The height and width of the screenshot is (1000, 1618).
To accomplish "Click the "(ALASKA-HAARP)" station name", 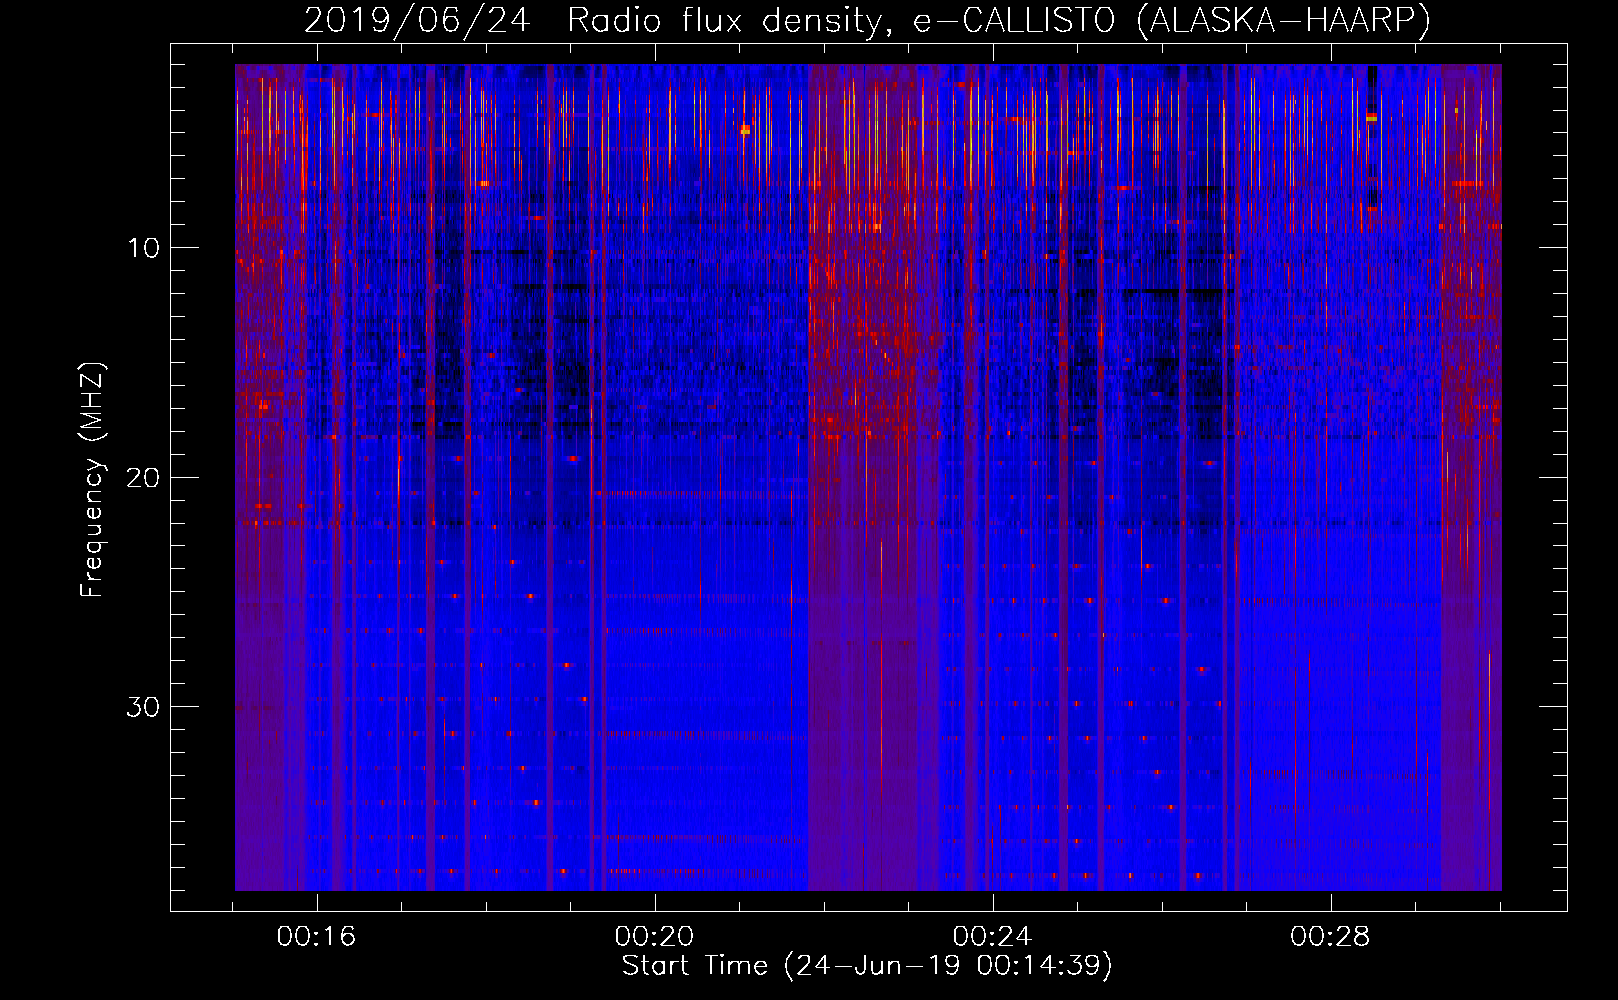I will point(1283,21).
